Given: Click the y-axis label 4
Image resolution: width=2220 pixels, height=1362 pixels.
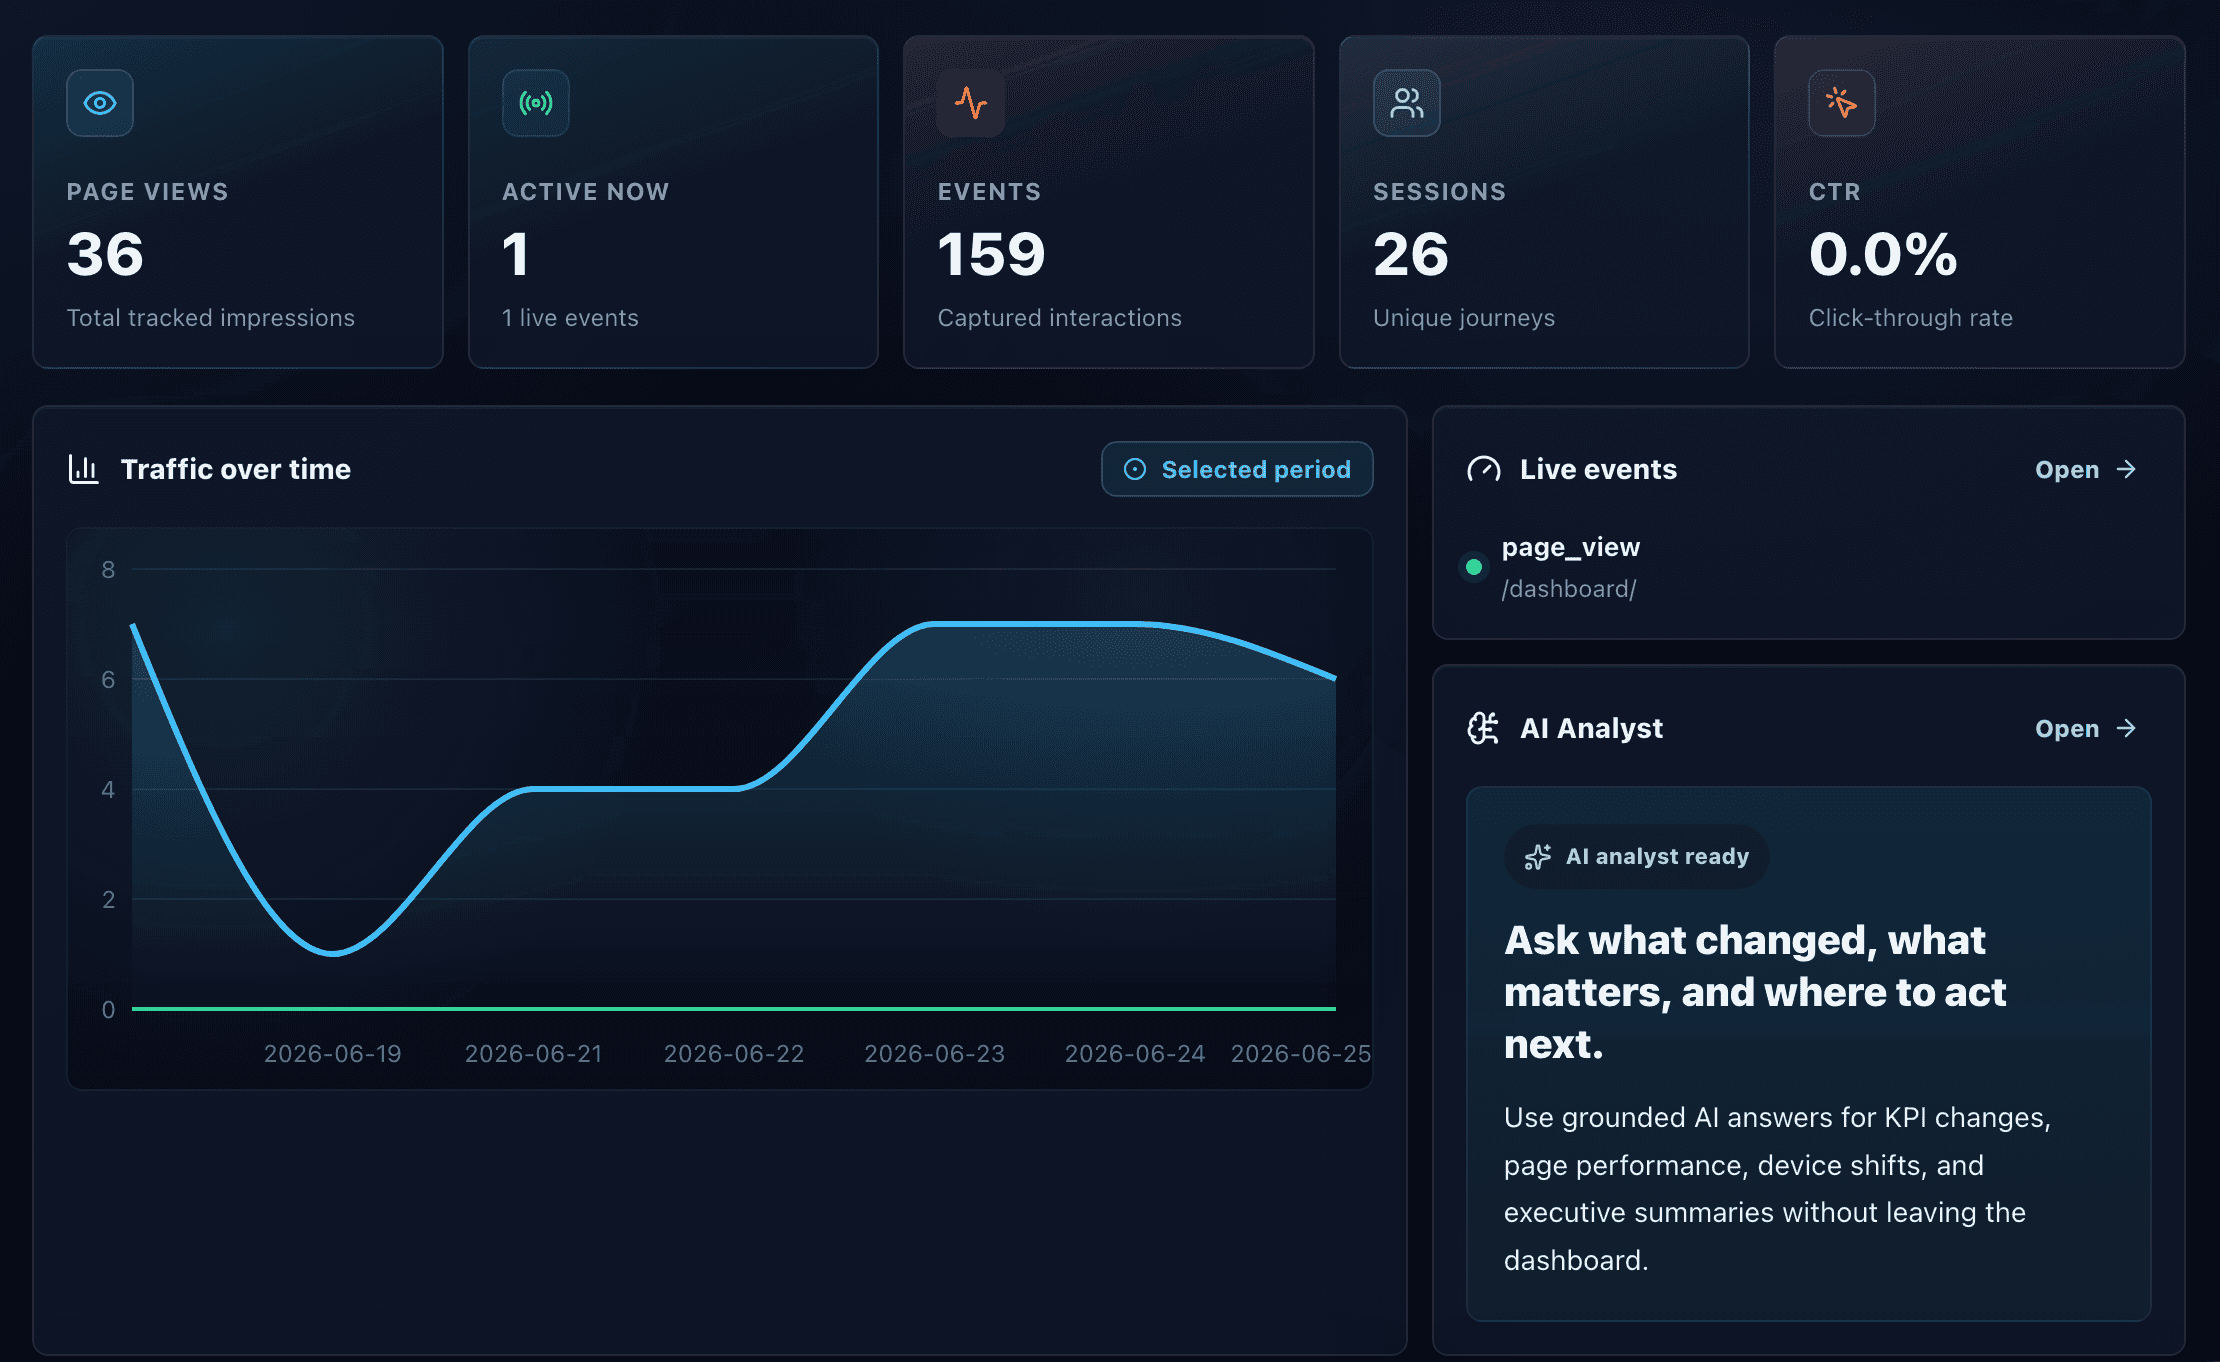Looking at the screenshot, I should [108, 790].
